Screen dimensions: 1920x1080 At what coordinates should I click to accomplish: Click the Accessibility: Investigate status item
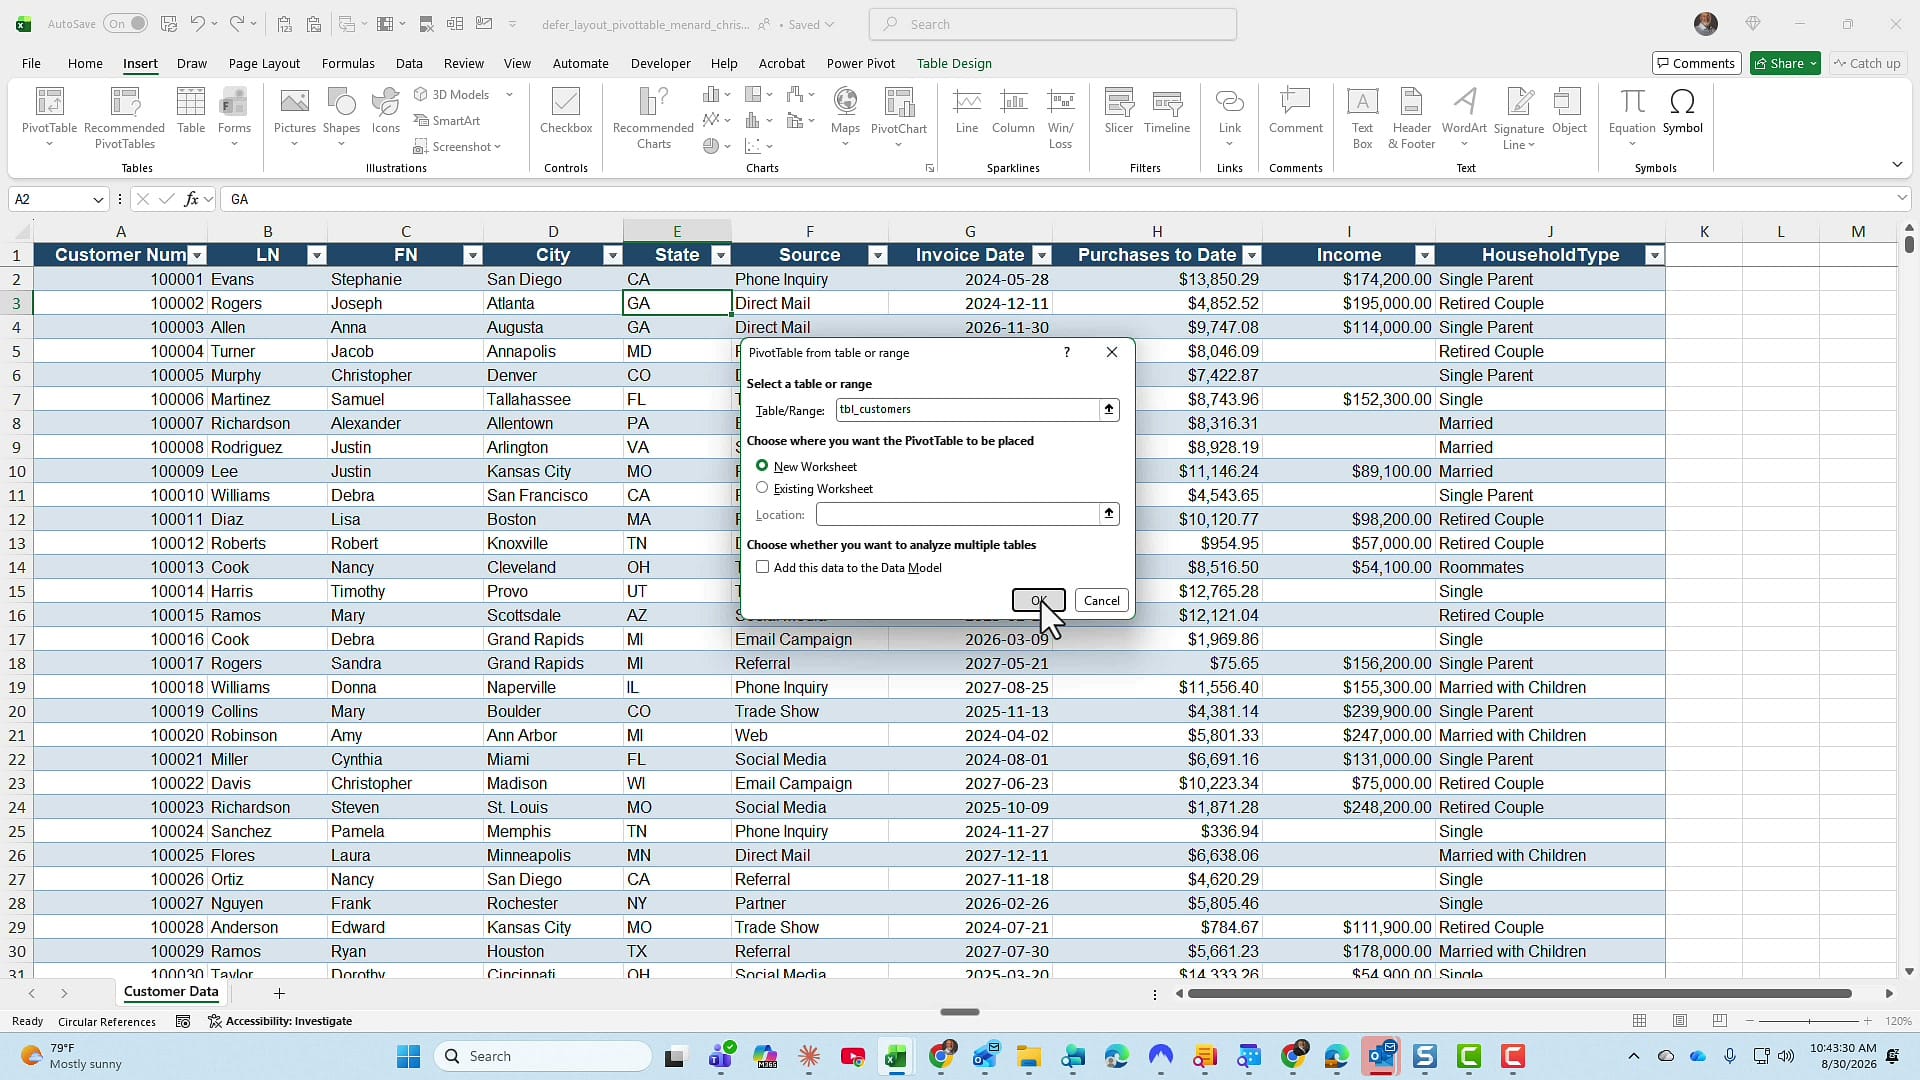point(280,1021)
